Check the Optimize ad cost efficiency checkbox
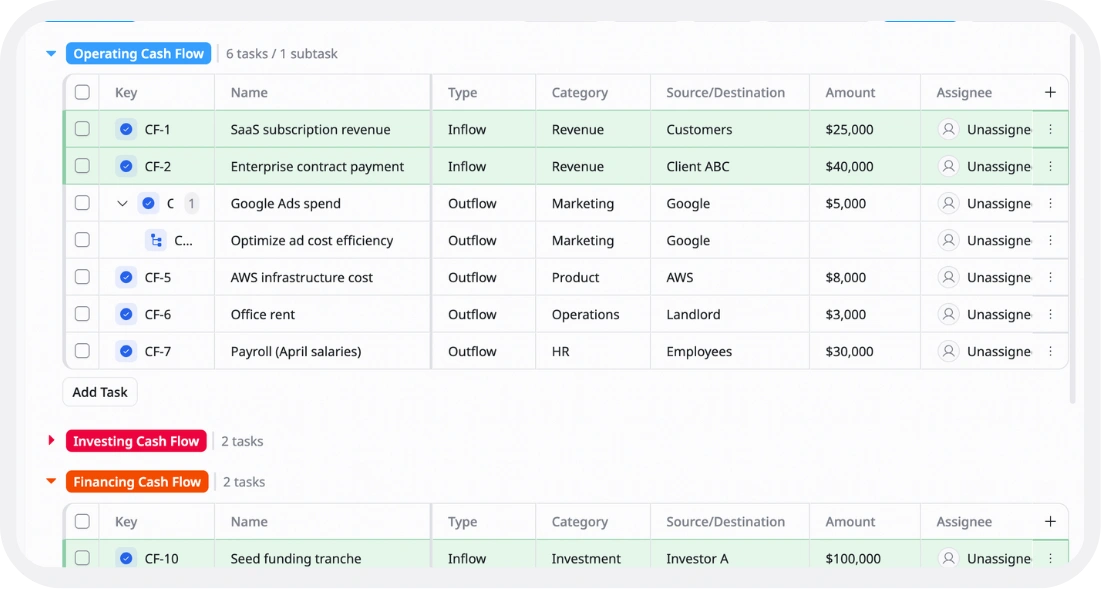1103x591 pixels. [x=82, y=240]
